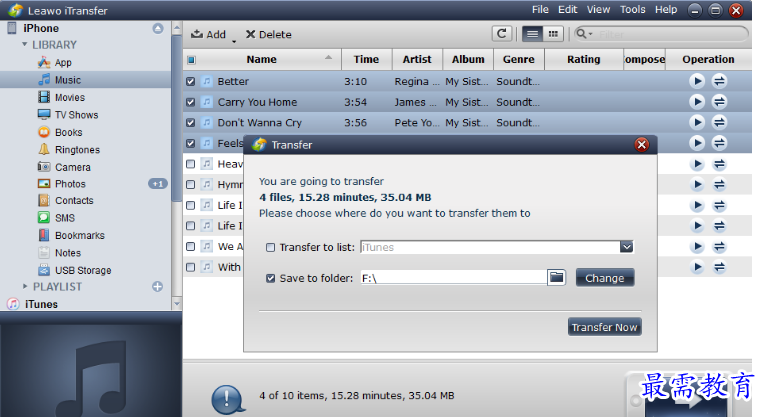Click the Add button

coord(208,34)
